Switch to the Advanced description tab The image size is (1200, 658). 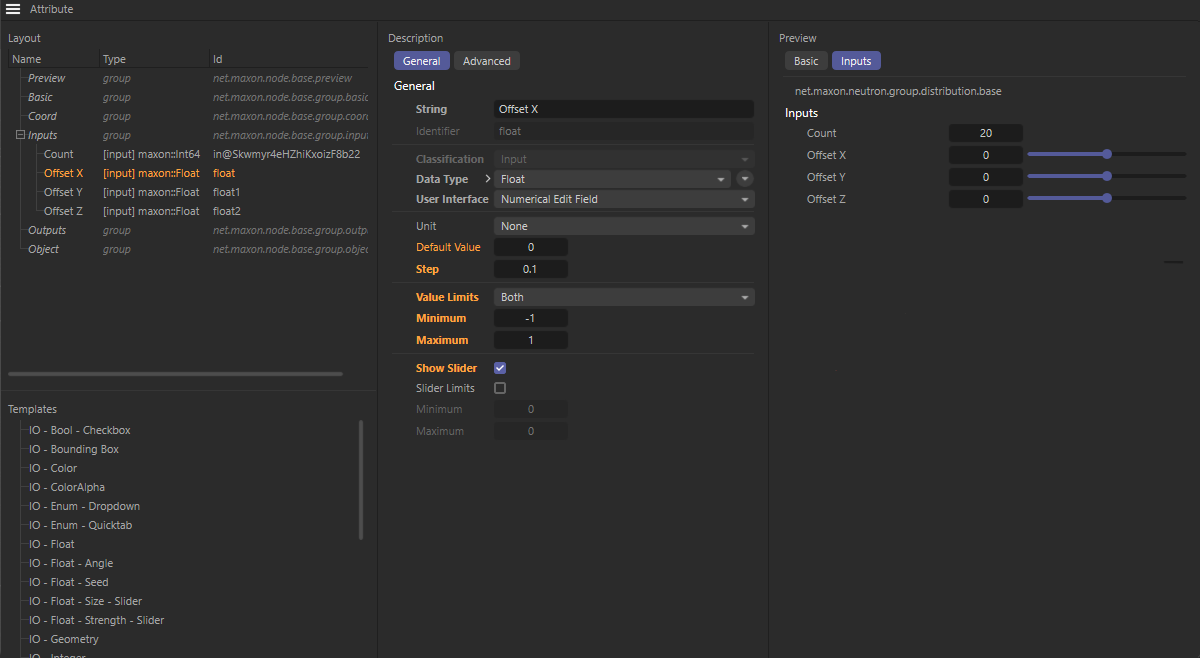click(487, 61)
